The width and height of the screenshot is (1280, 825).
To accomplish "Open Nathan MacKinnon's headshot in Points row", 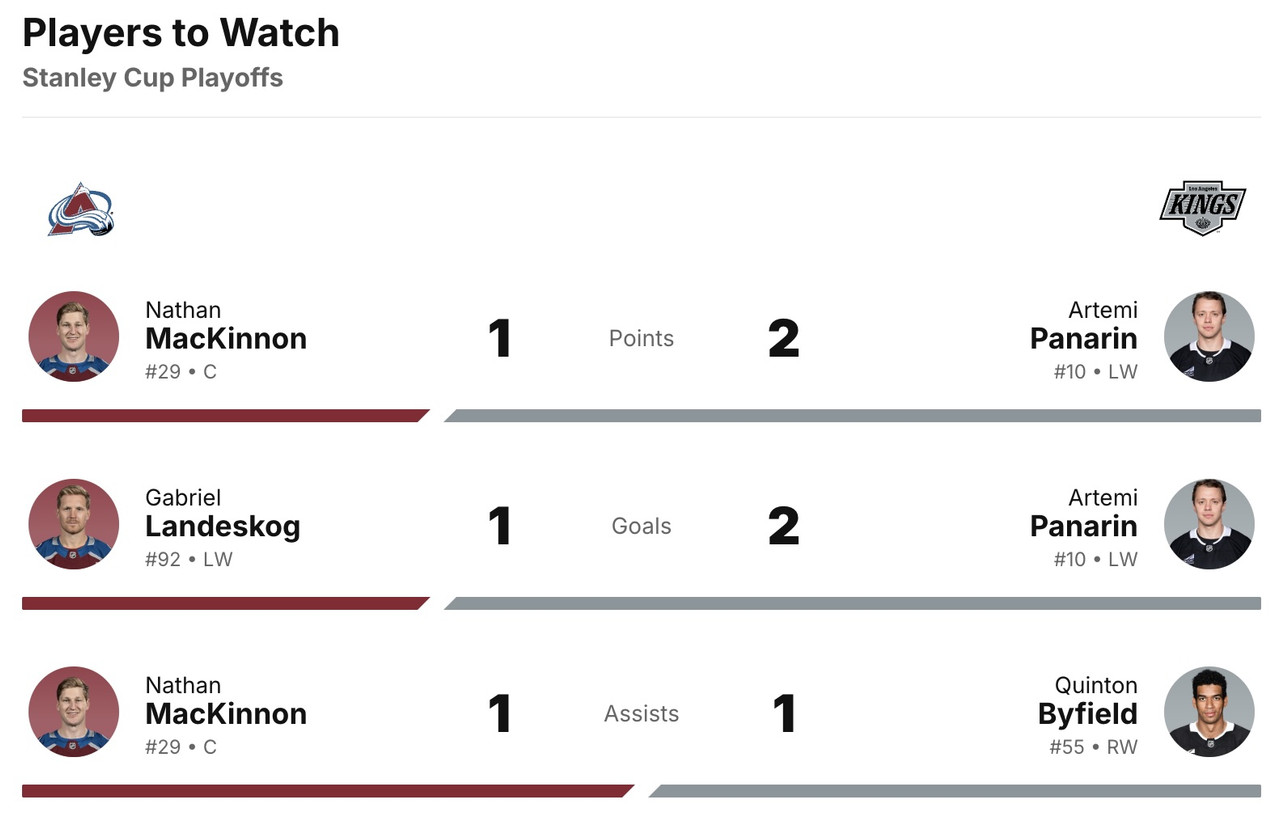I will click(x=74, y=337).
